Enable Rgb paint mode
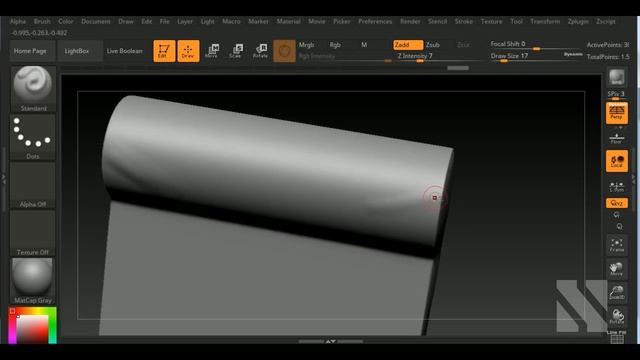 pos(335,45)
